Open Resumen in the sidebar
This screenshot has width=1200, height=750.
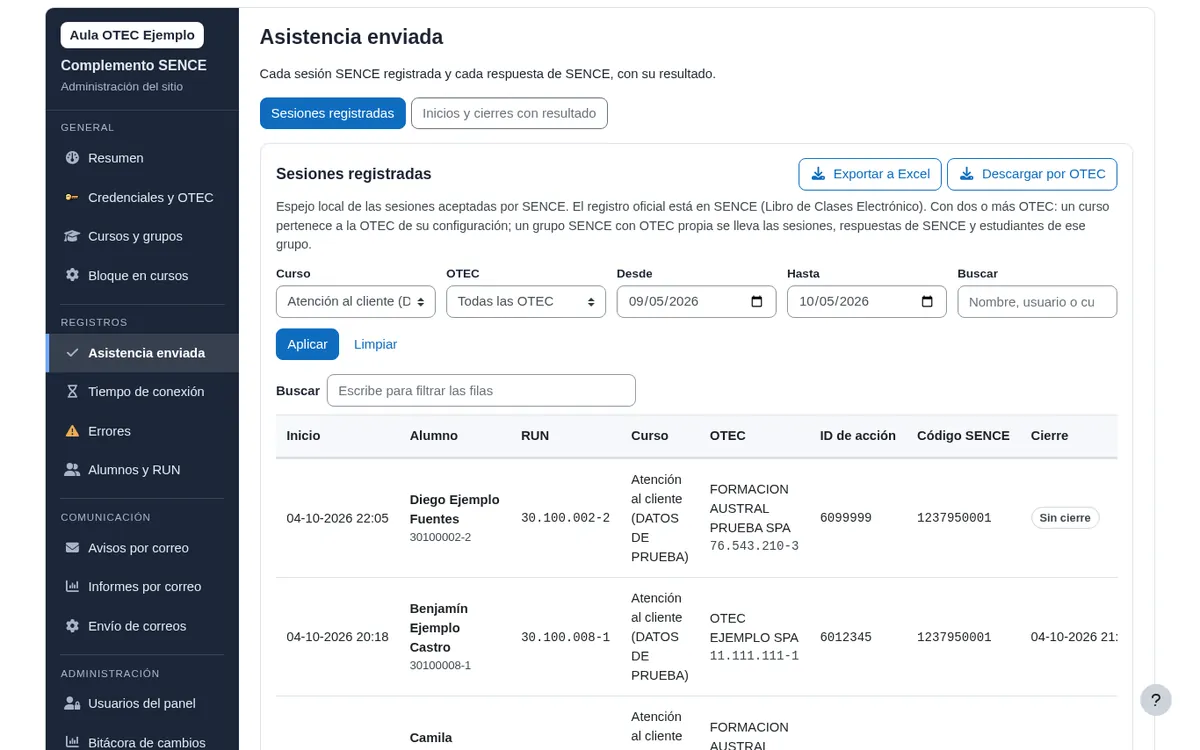pos(142,158)
